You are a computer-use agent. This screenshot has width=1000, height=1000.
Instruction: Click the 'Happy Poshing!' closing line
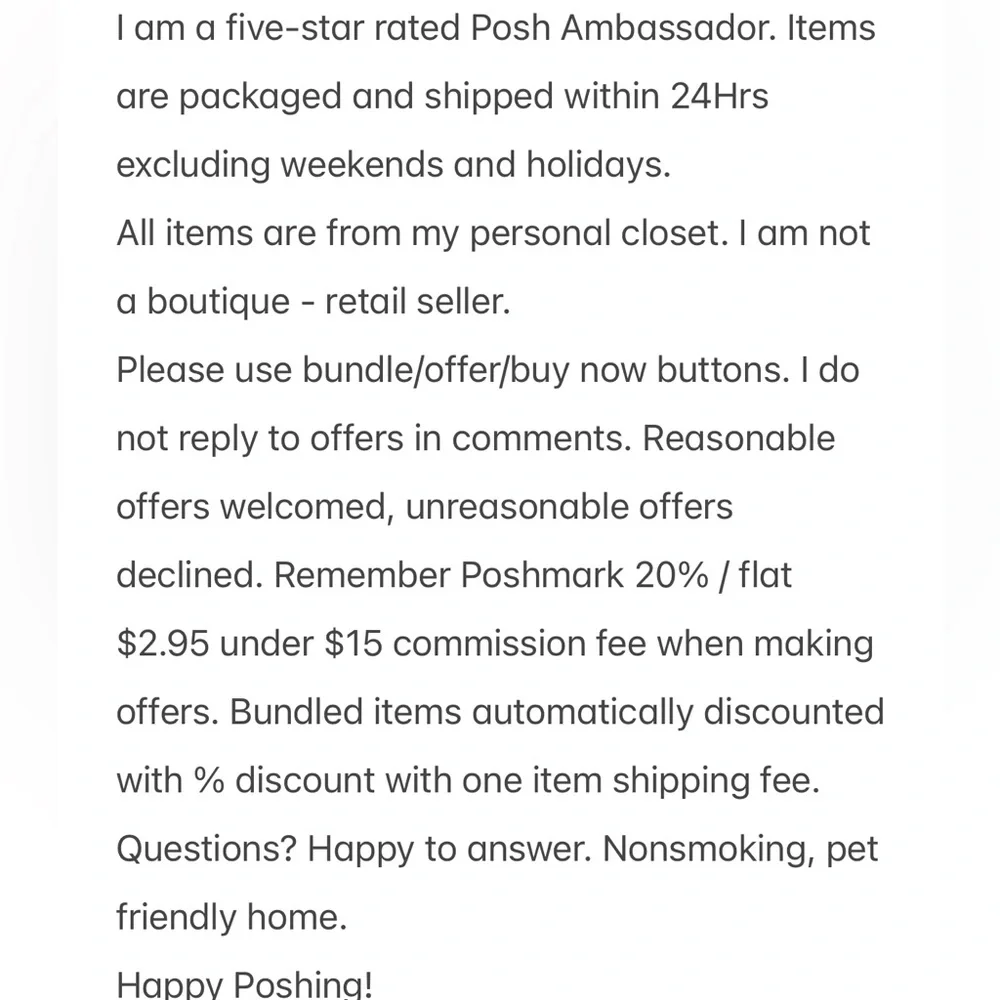point(244,984)
